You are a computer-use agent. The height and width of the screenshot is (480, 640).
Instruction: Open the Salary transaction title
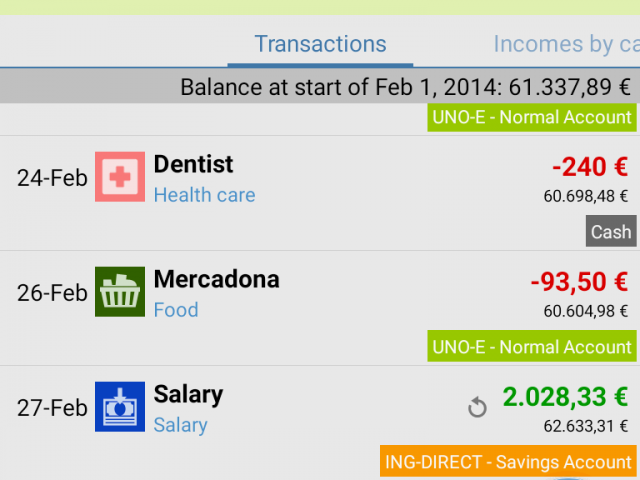click(188, 395)
